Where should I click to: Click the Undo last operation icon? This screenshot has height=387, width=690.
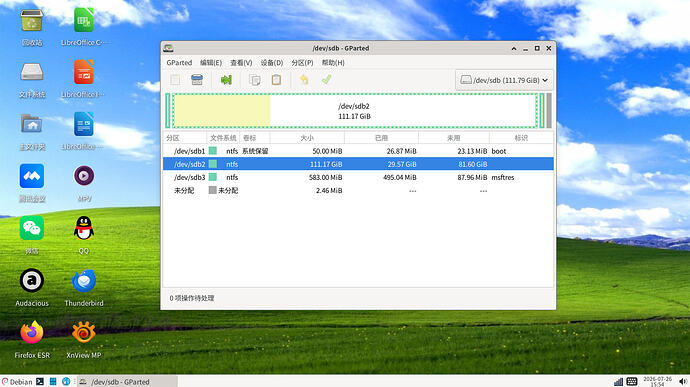point(304,80)
